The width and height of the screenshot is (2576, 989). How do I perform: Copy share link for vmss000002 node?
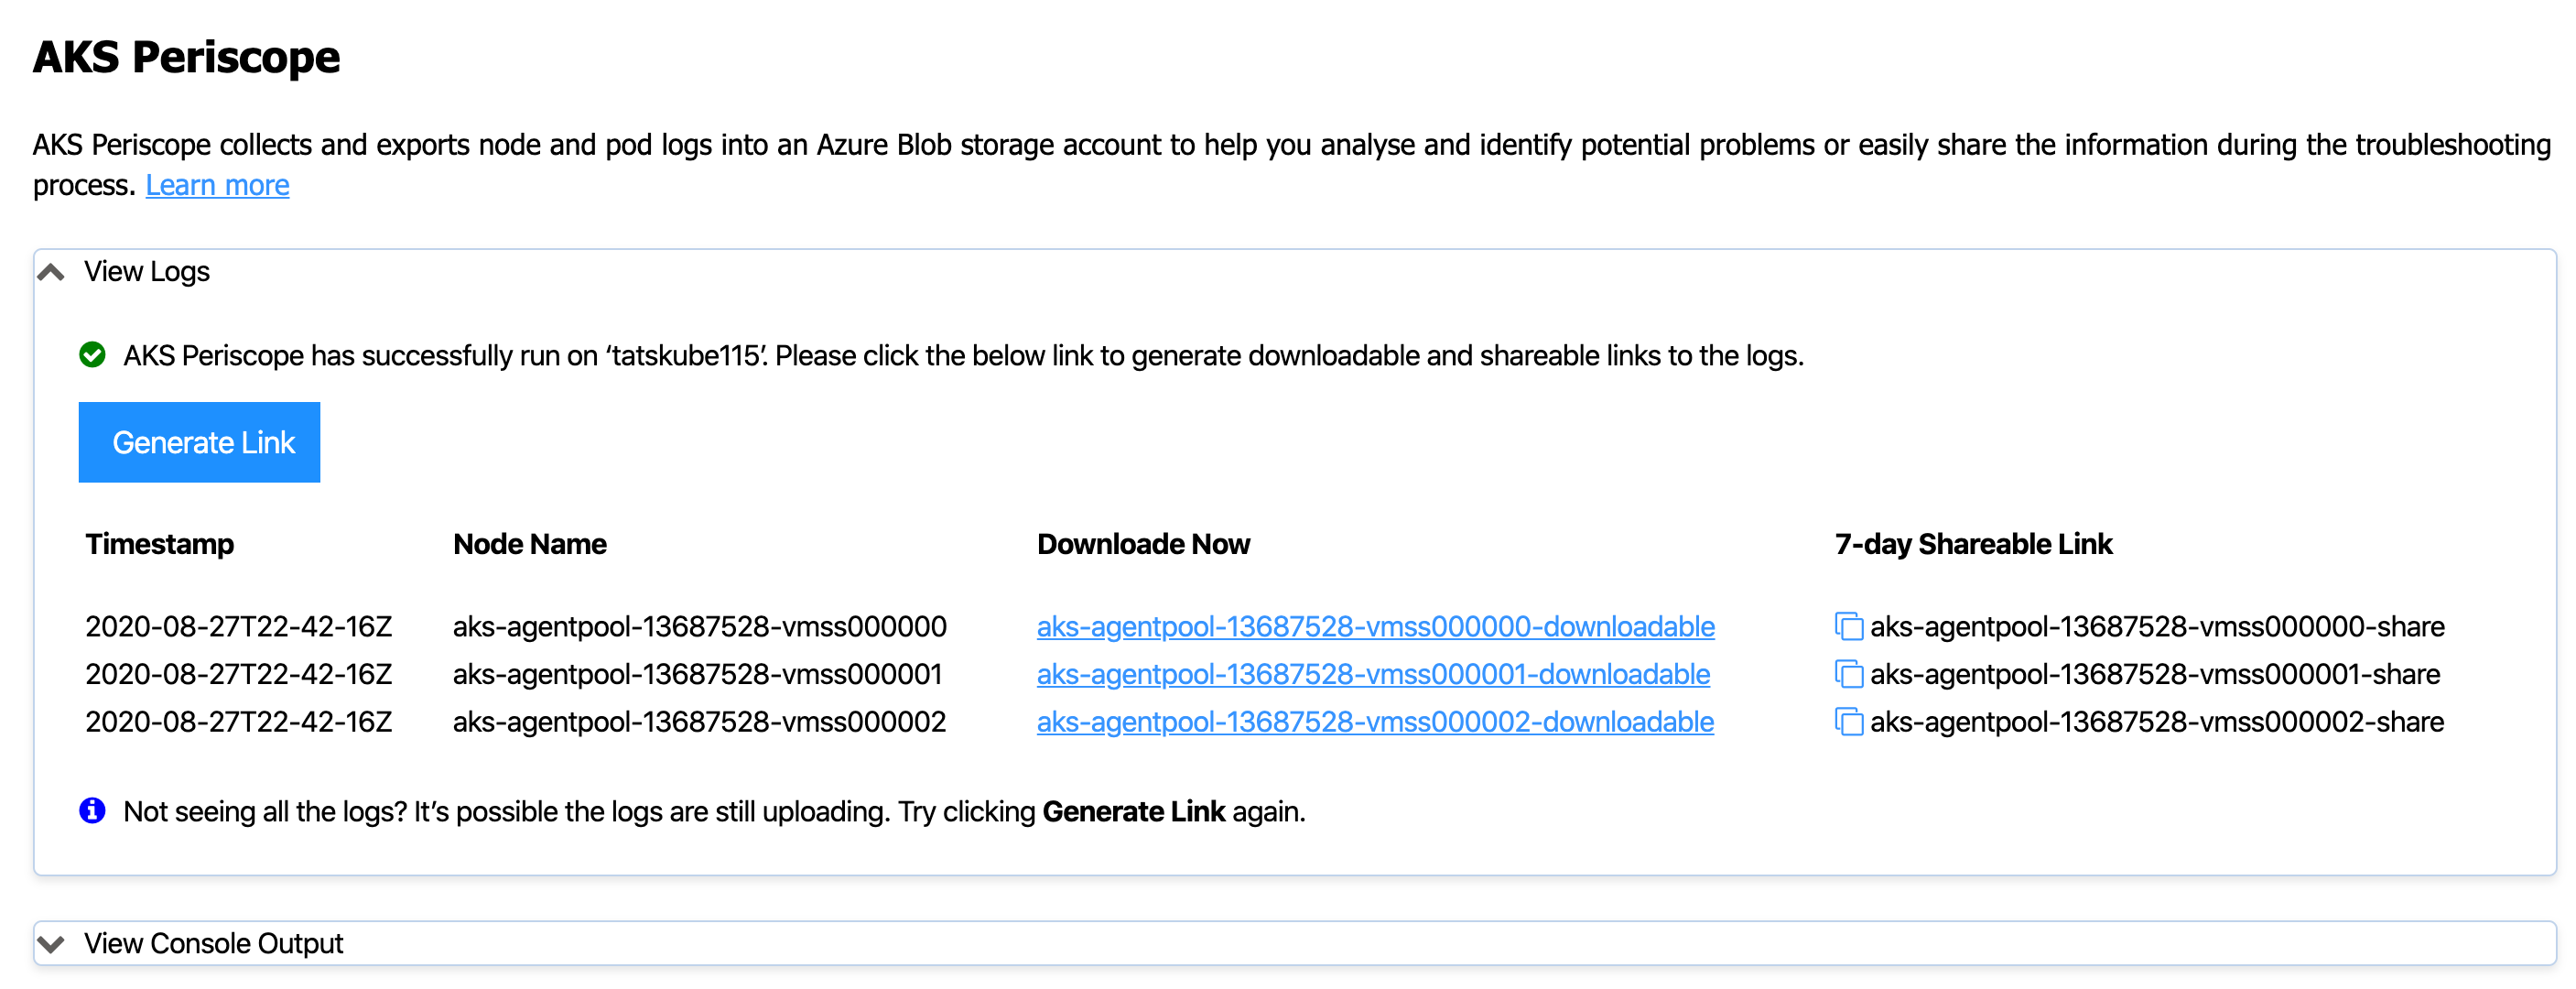coord(1848,722)
